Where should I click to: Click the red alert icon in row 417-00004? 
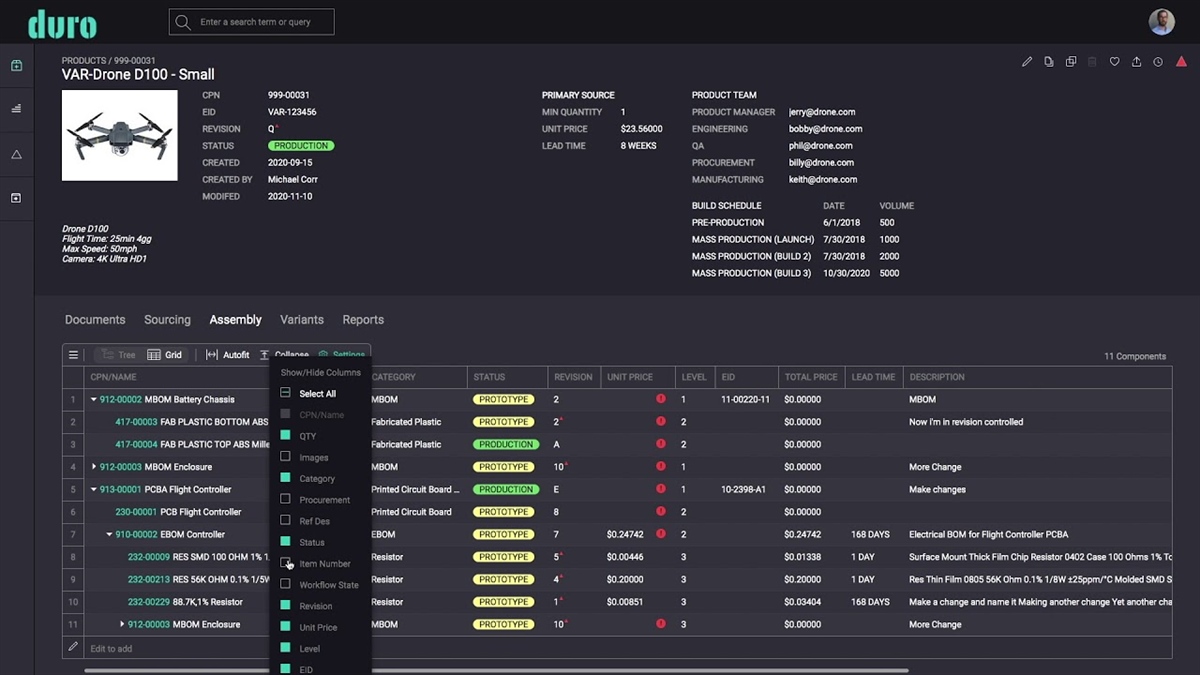pyautogui.click(x=661, y=444)
